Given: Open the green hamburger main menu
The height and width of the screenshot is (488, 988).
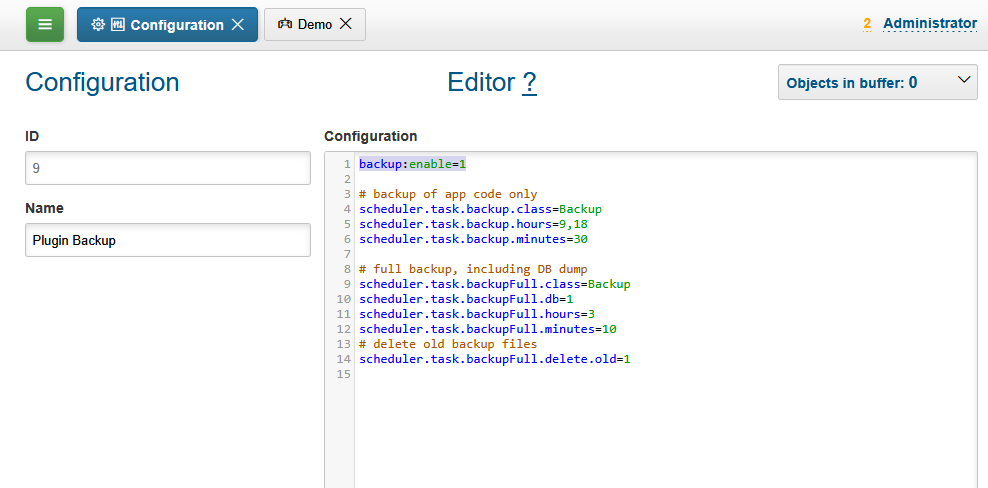Looking at the screenshot, I should coord(45,25).
